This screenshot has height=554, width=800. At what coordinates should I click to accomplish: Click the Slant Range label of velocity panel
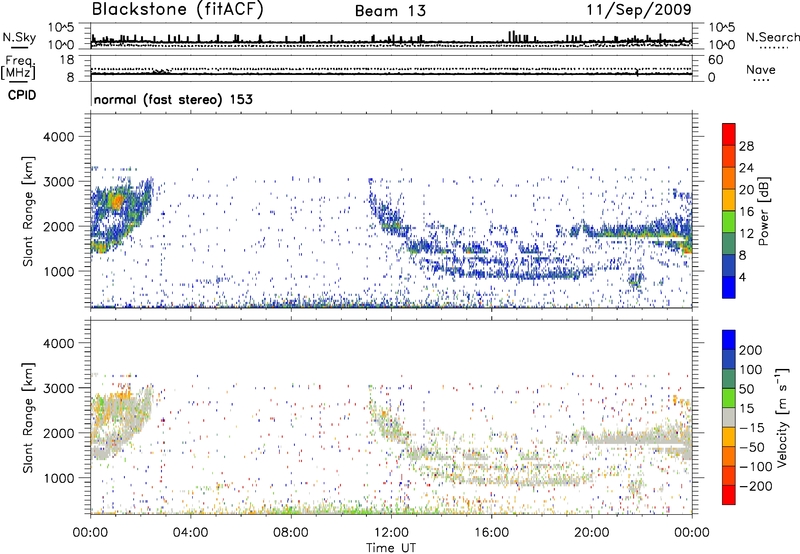pyautogui.click(x=28, y=417)
